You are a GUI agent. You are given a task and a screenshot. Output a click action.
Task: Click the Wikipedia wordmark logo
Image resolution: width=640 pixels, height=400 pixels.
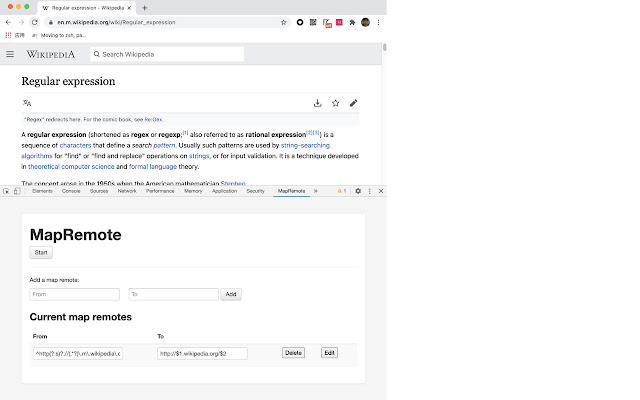point(51,54)
